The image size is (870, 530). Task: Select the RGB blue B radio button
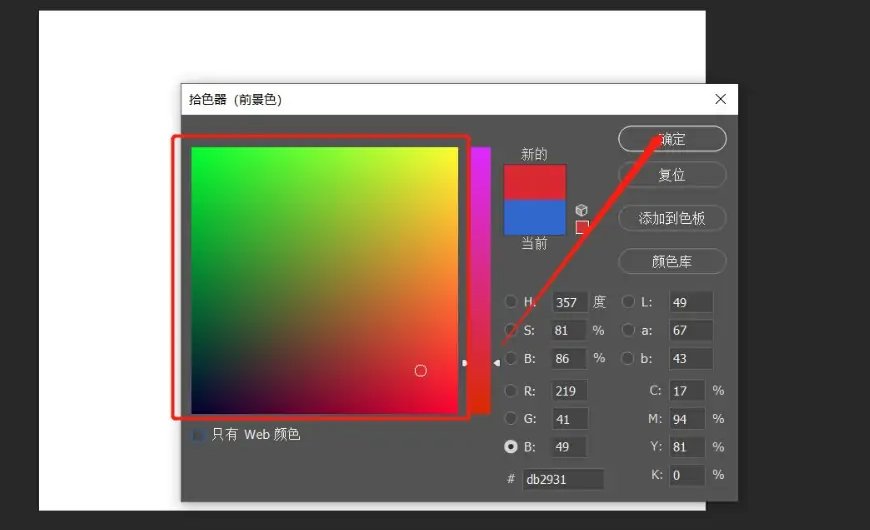tap(510, 447)
